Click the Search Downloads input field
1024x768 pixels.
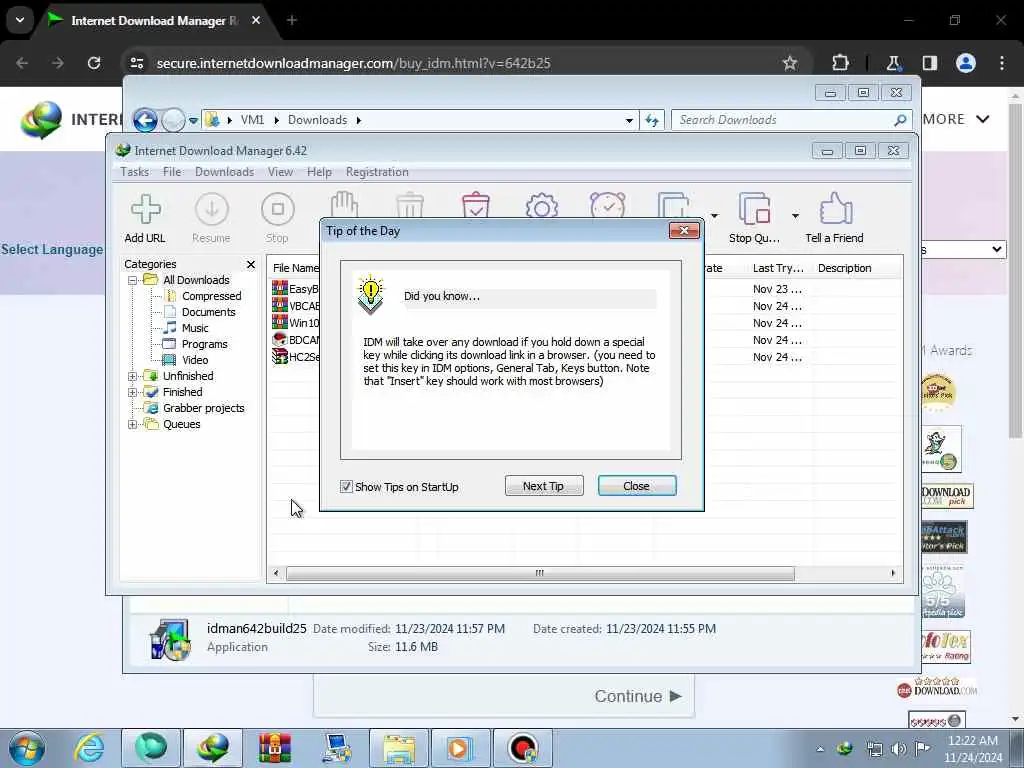pos(784,120)
